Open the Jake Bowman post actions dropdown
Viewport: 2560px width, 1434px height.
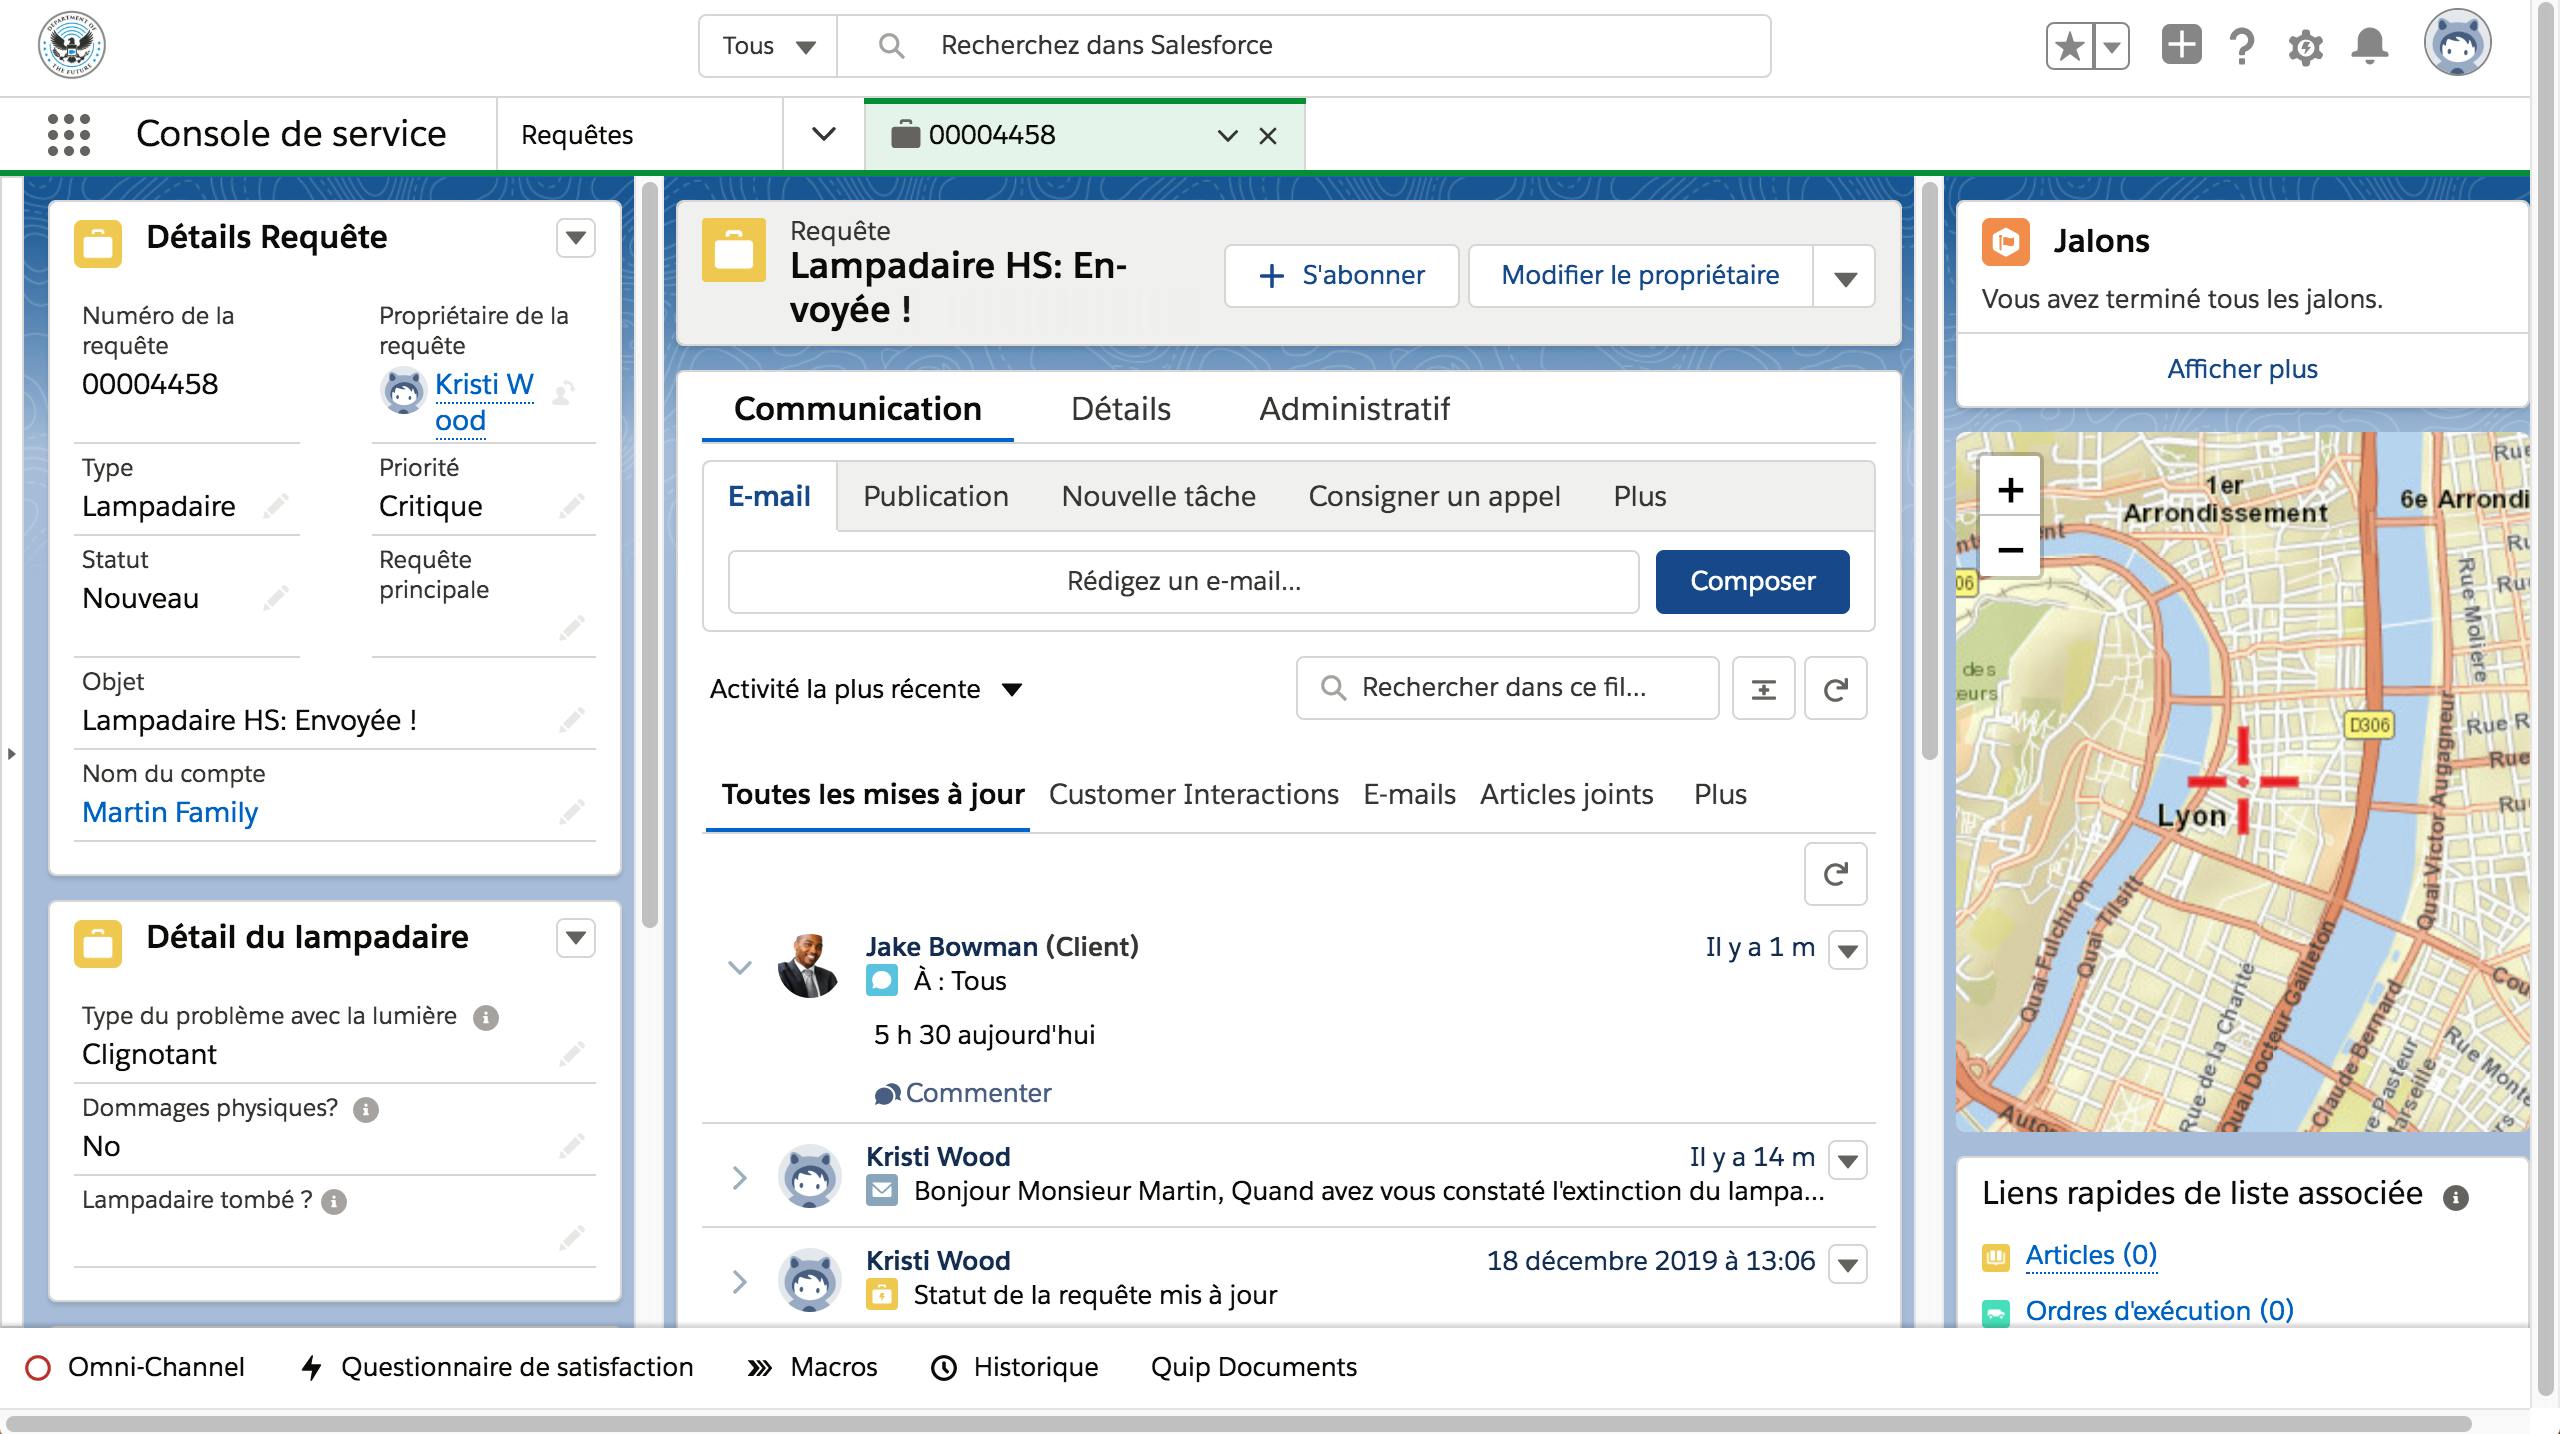coord(1847,950)
